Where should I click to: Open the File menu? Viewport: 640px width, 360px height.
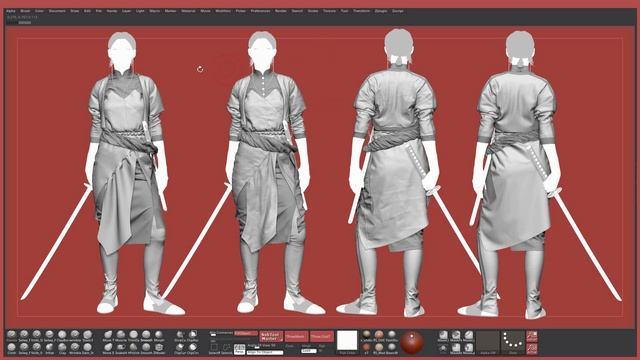(99, 11)
